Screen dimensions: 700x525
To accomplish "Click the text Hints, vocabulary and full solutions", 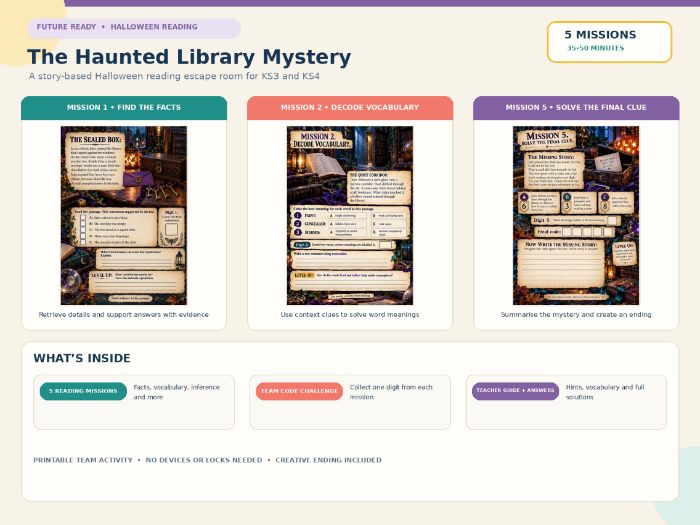I will pyautogui.click(x=605, y=392).
